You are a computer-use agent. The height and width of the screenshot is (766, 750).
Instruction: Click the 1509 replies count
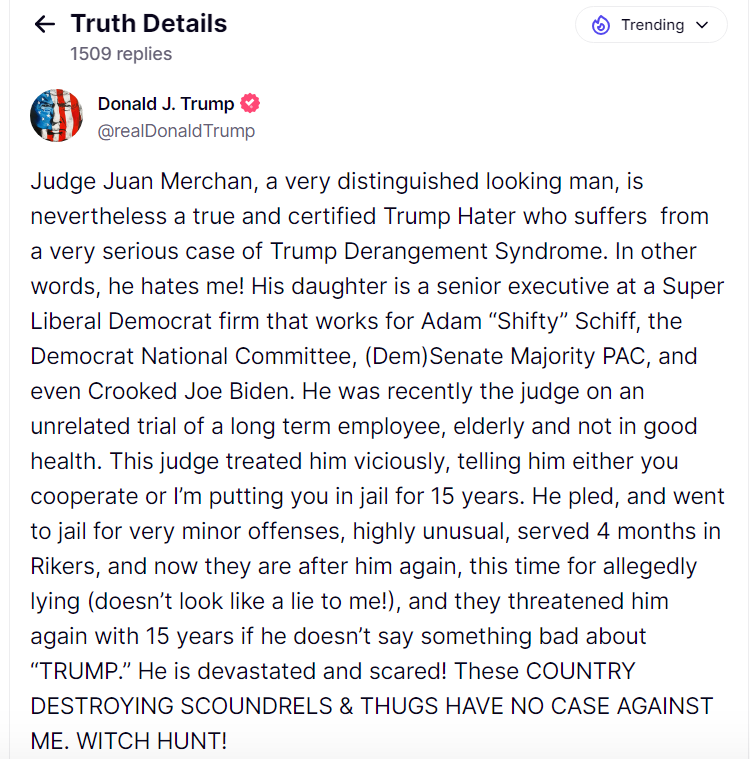coord(120,54)
